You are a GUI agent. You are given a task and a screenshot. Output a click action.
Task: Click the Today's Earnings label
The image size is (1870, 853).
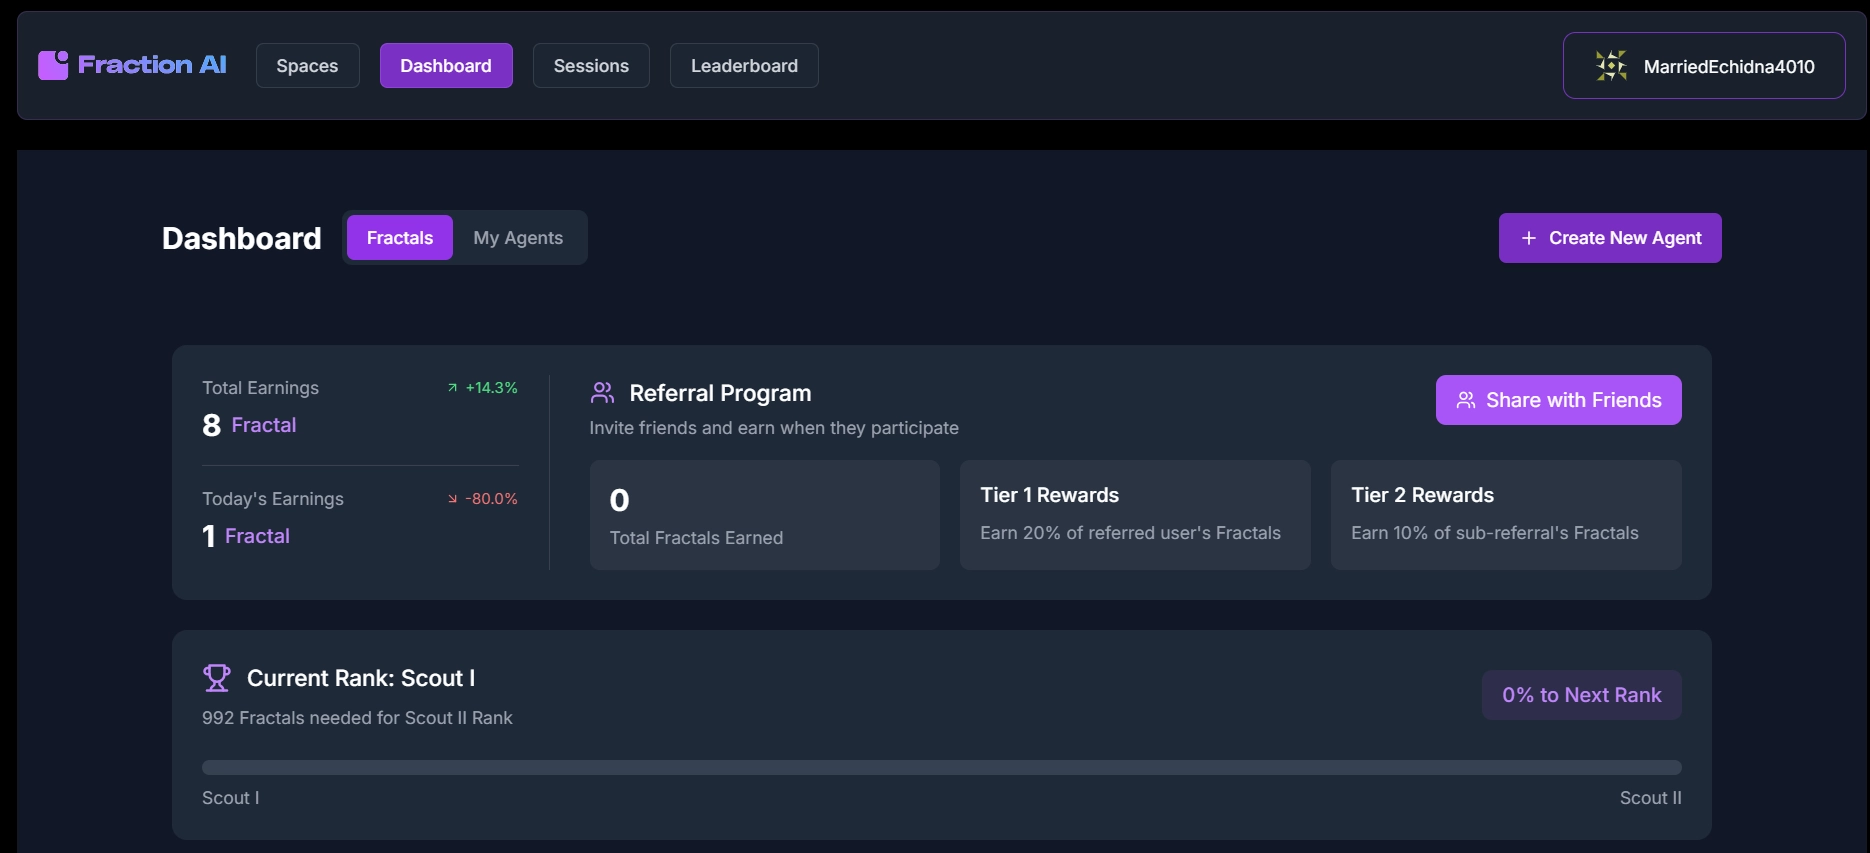[273, 499]
